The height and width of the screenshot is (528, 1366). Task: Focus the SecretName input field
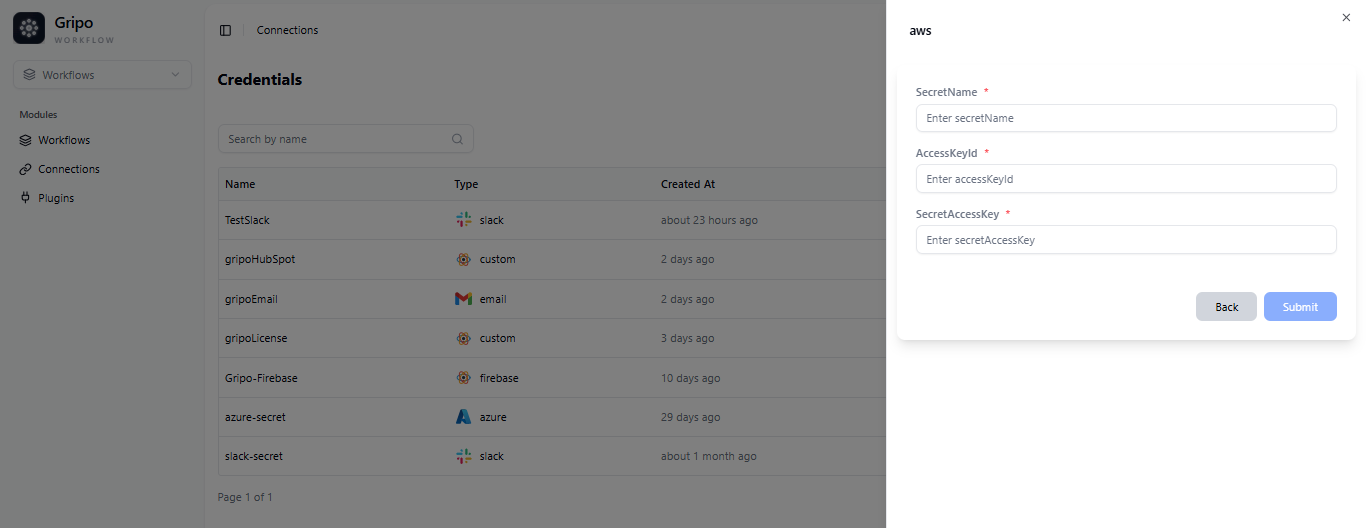1125,118
